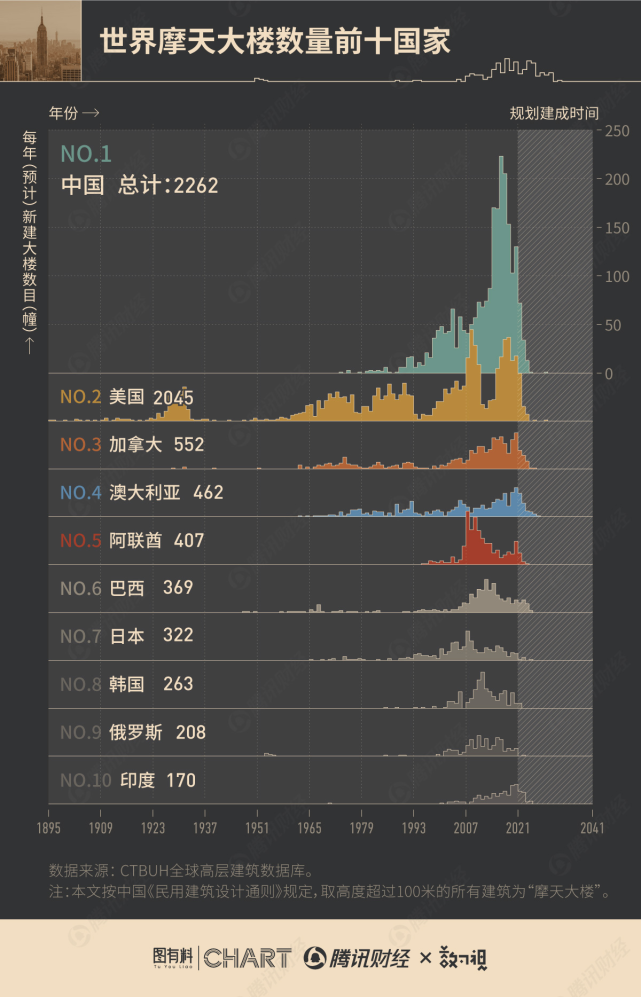Click the 1895 mark on the year axis
Screen dimensions: 641x997
coord(49,828)
